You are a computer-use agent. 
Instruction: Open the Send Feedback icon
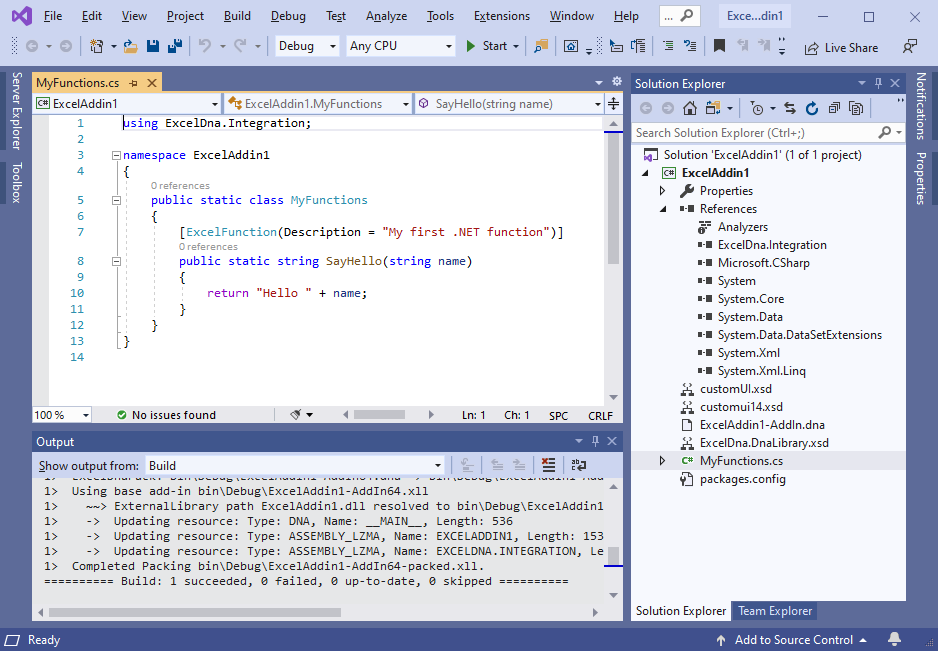click(x=910, y=46)
